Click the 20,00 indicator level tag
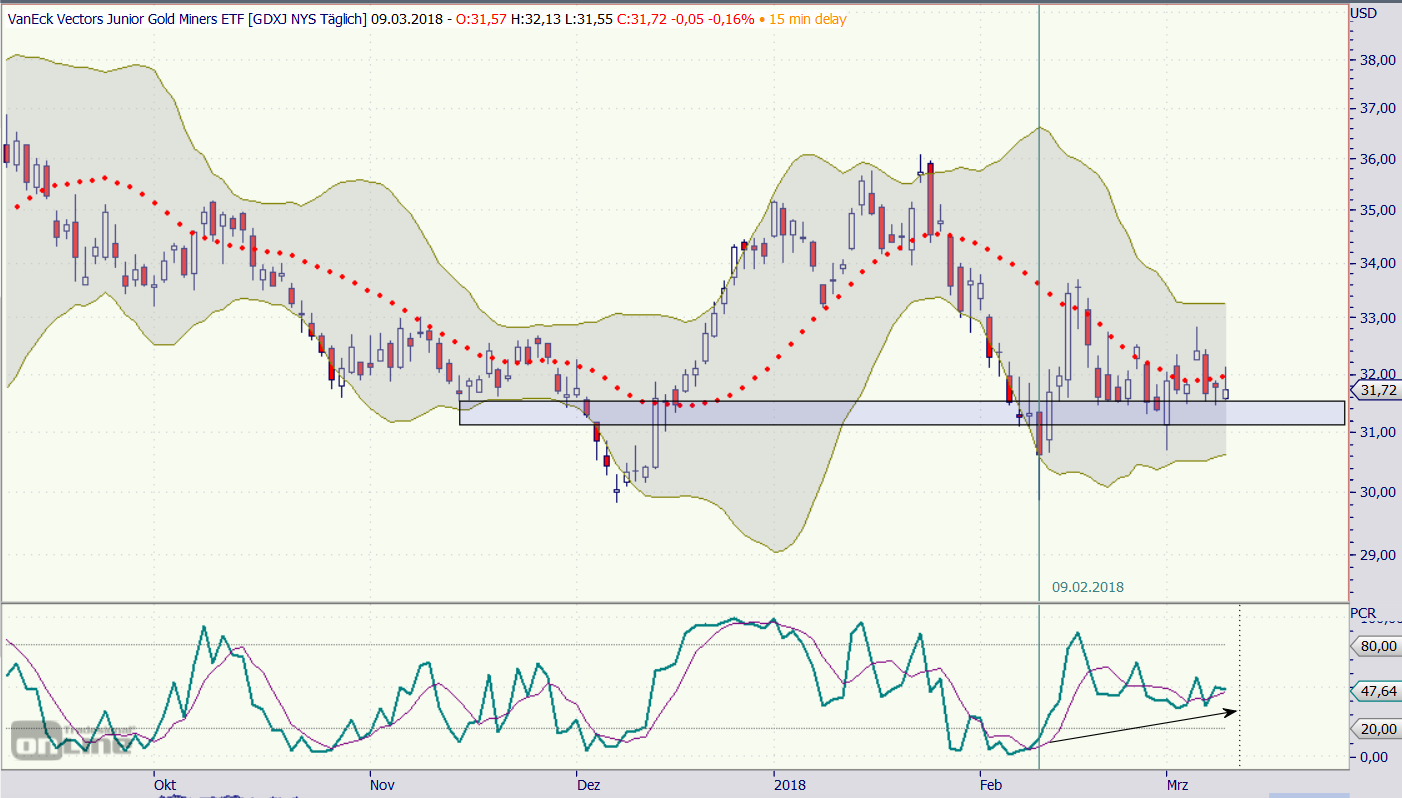The height and width of the screenshot is (798, 1402). tap(1375, 729)
